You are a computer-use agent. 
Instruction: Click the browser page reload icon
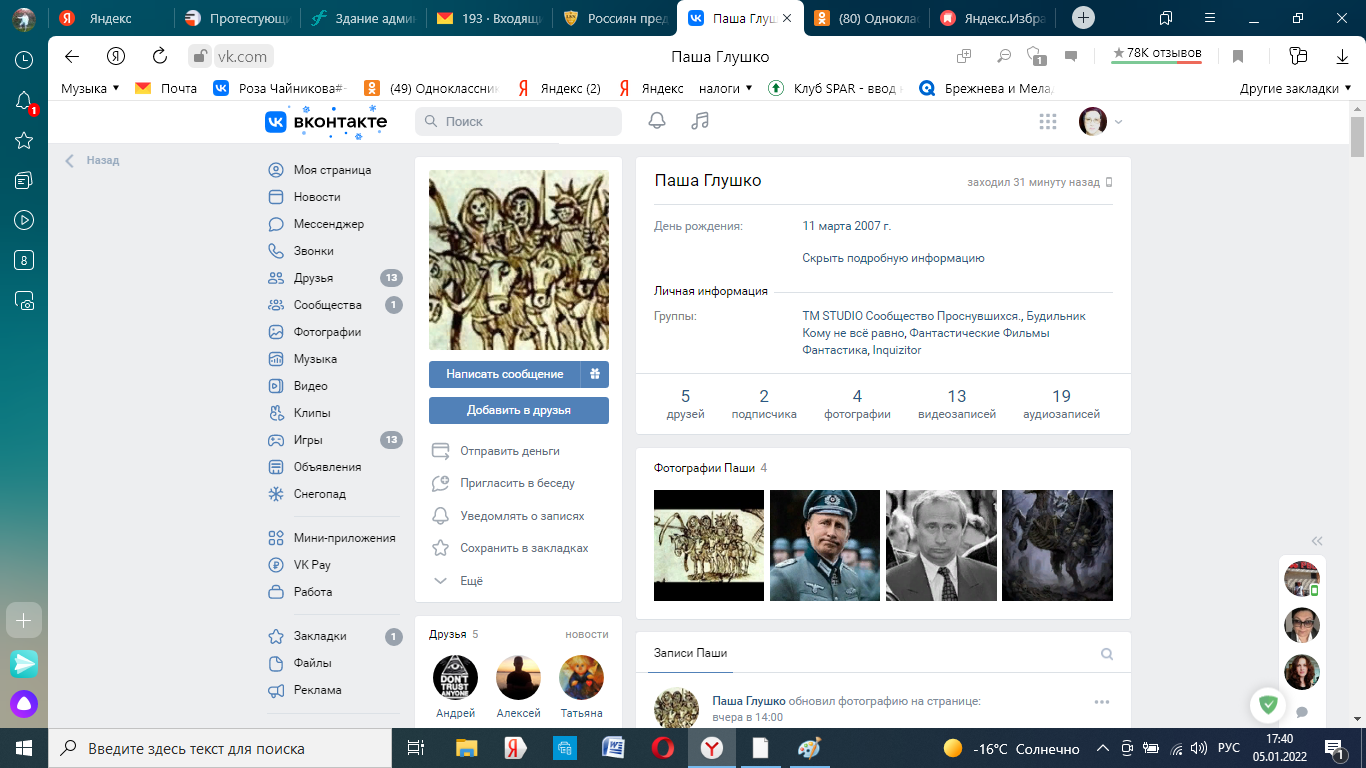(160, 57)
